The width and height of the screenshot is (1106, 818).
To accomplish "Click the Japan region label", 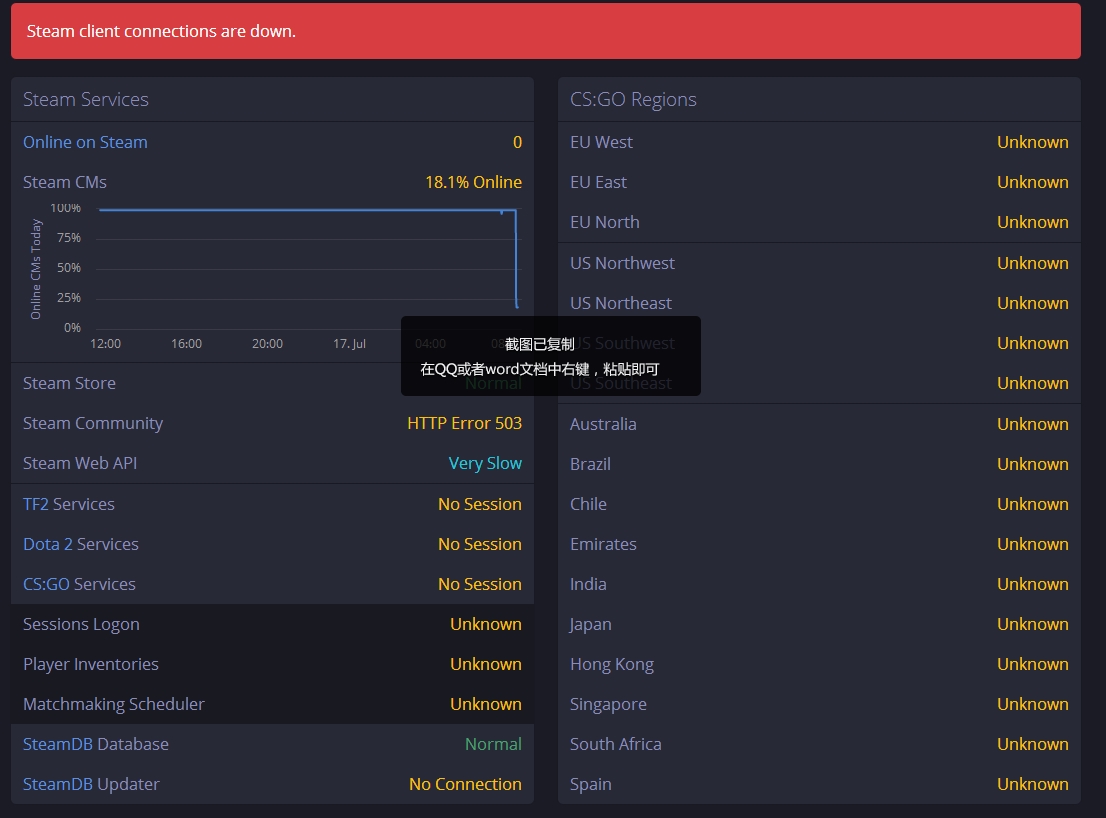I will (x=590, y=624).
